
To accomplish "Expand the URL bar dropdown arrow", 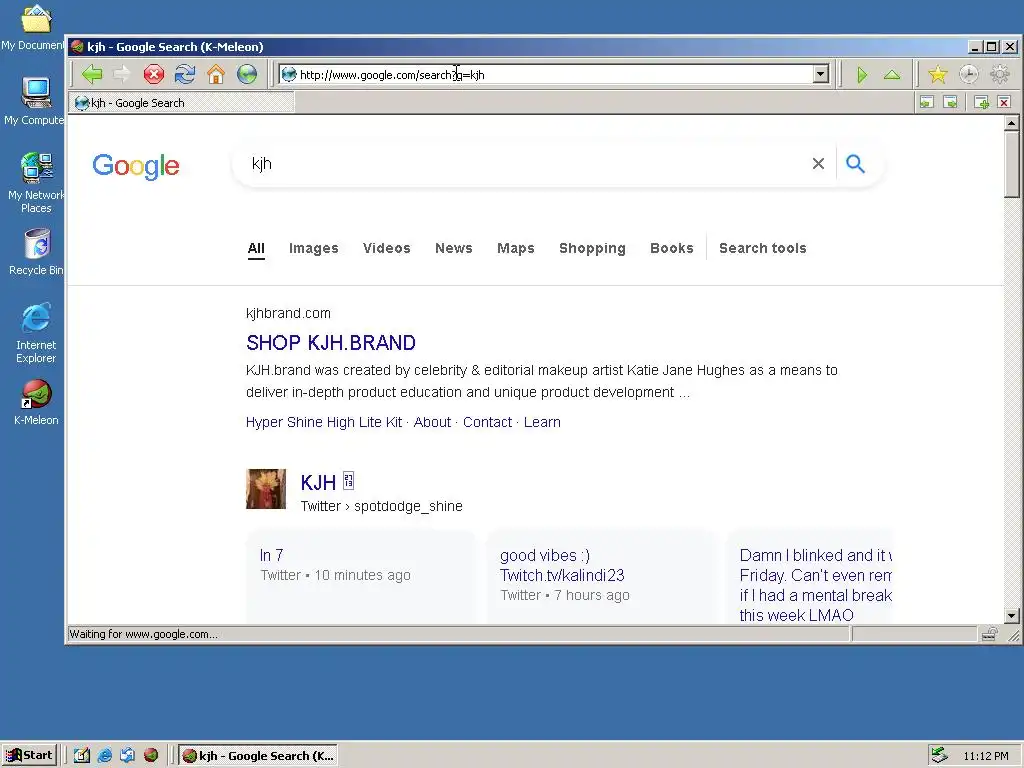I will coord(821,74).
